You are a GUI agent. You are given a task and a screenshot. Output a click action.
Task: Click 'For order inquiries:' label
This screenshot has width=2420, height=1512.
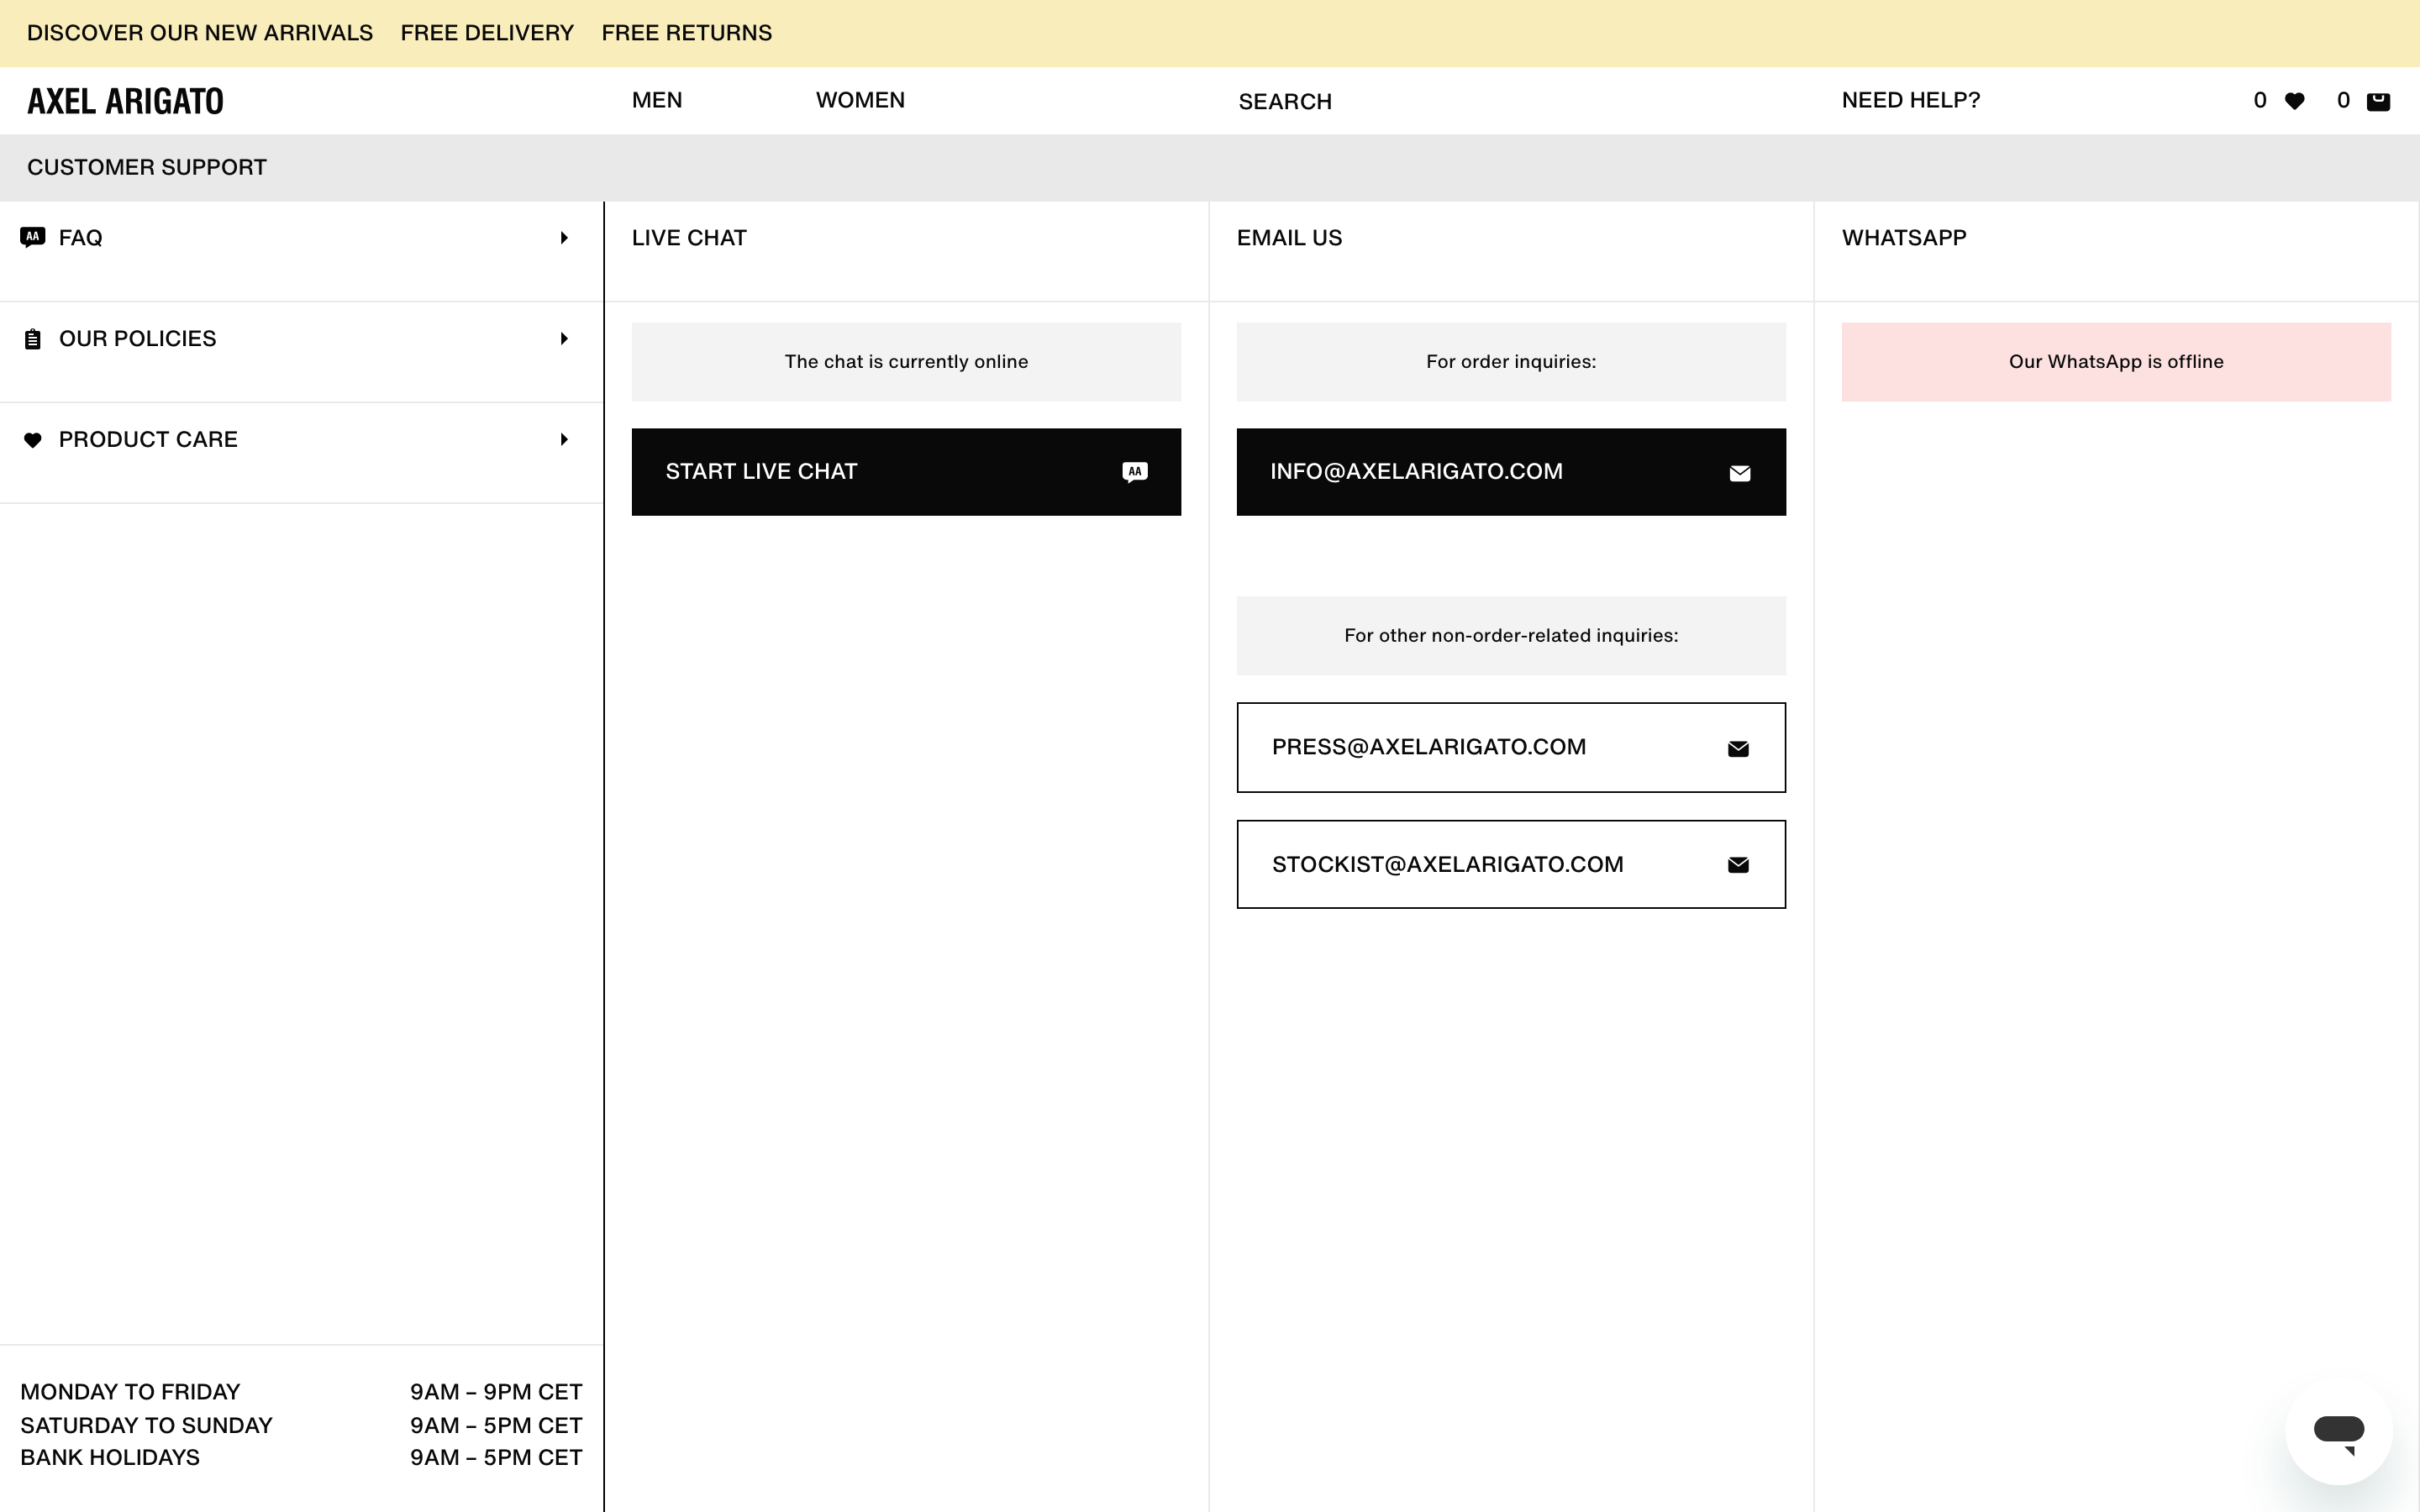1511,362
